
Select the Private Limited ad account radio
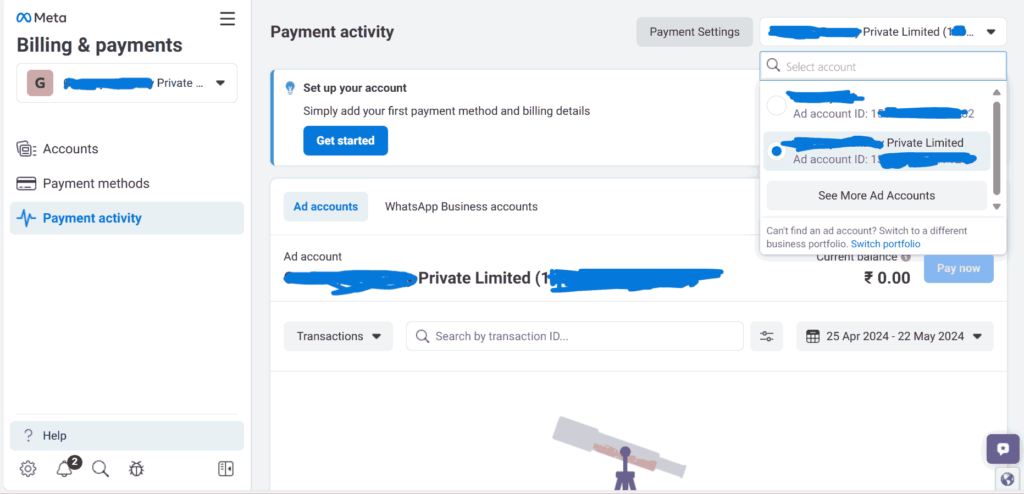click(x=777, y=151)
